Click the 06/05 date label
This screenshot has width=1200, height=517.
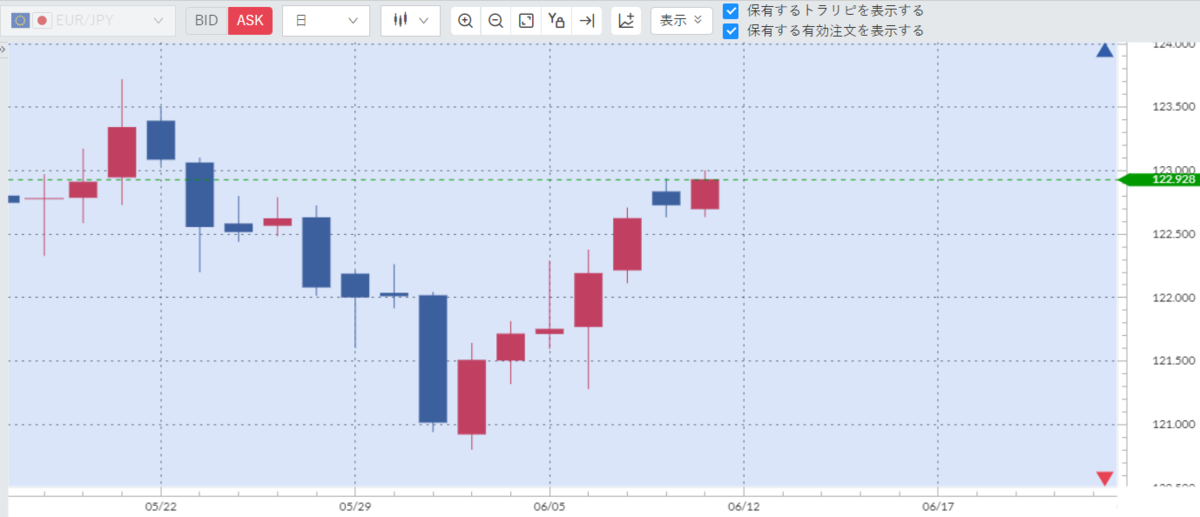550,507
